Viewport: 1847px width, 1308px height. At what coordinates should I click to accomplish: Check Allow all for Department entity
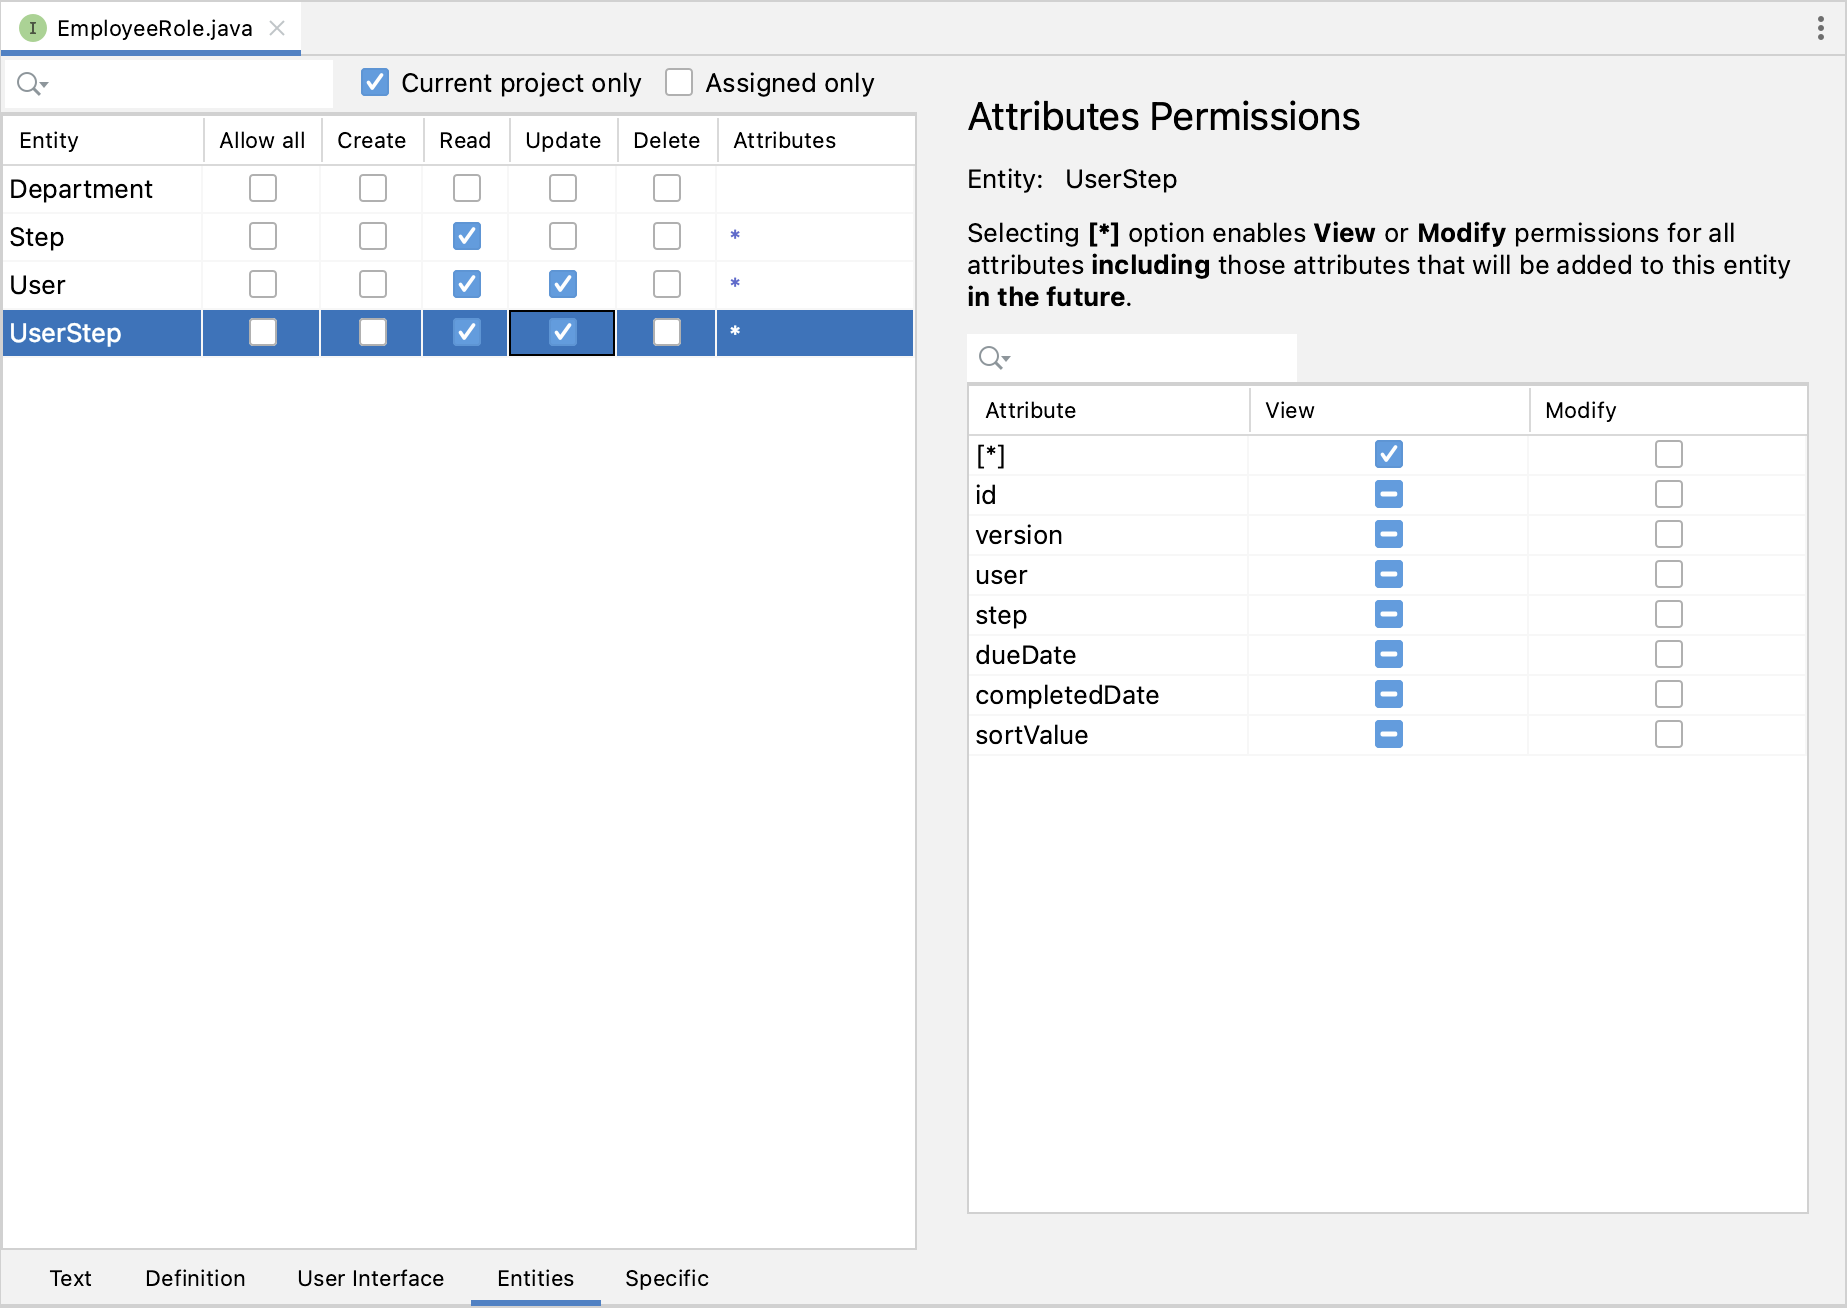[x=263, y=188]
